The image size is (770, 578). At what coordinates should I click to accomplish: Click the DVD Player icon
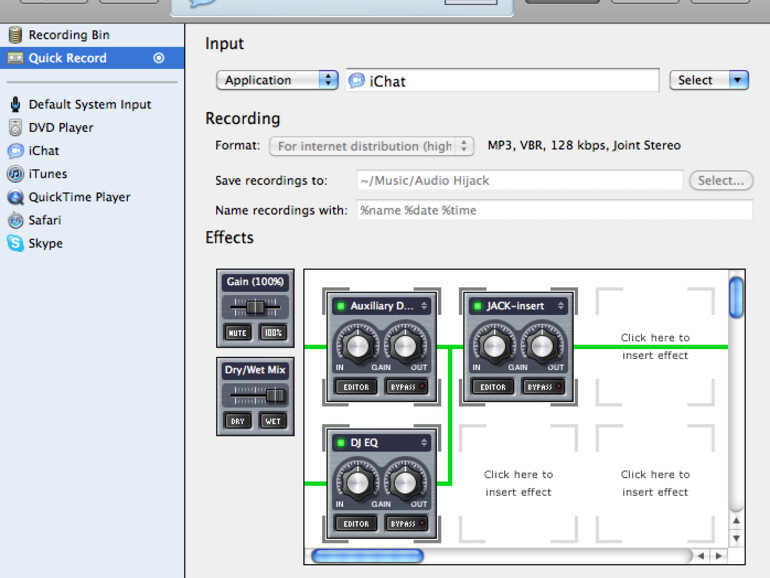15,128
